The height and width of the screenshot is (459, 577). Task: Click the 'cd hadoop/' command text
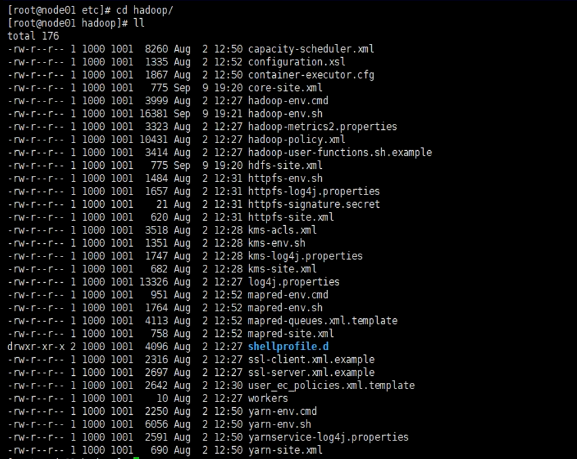tap(144, 10)
